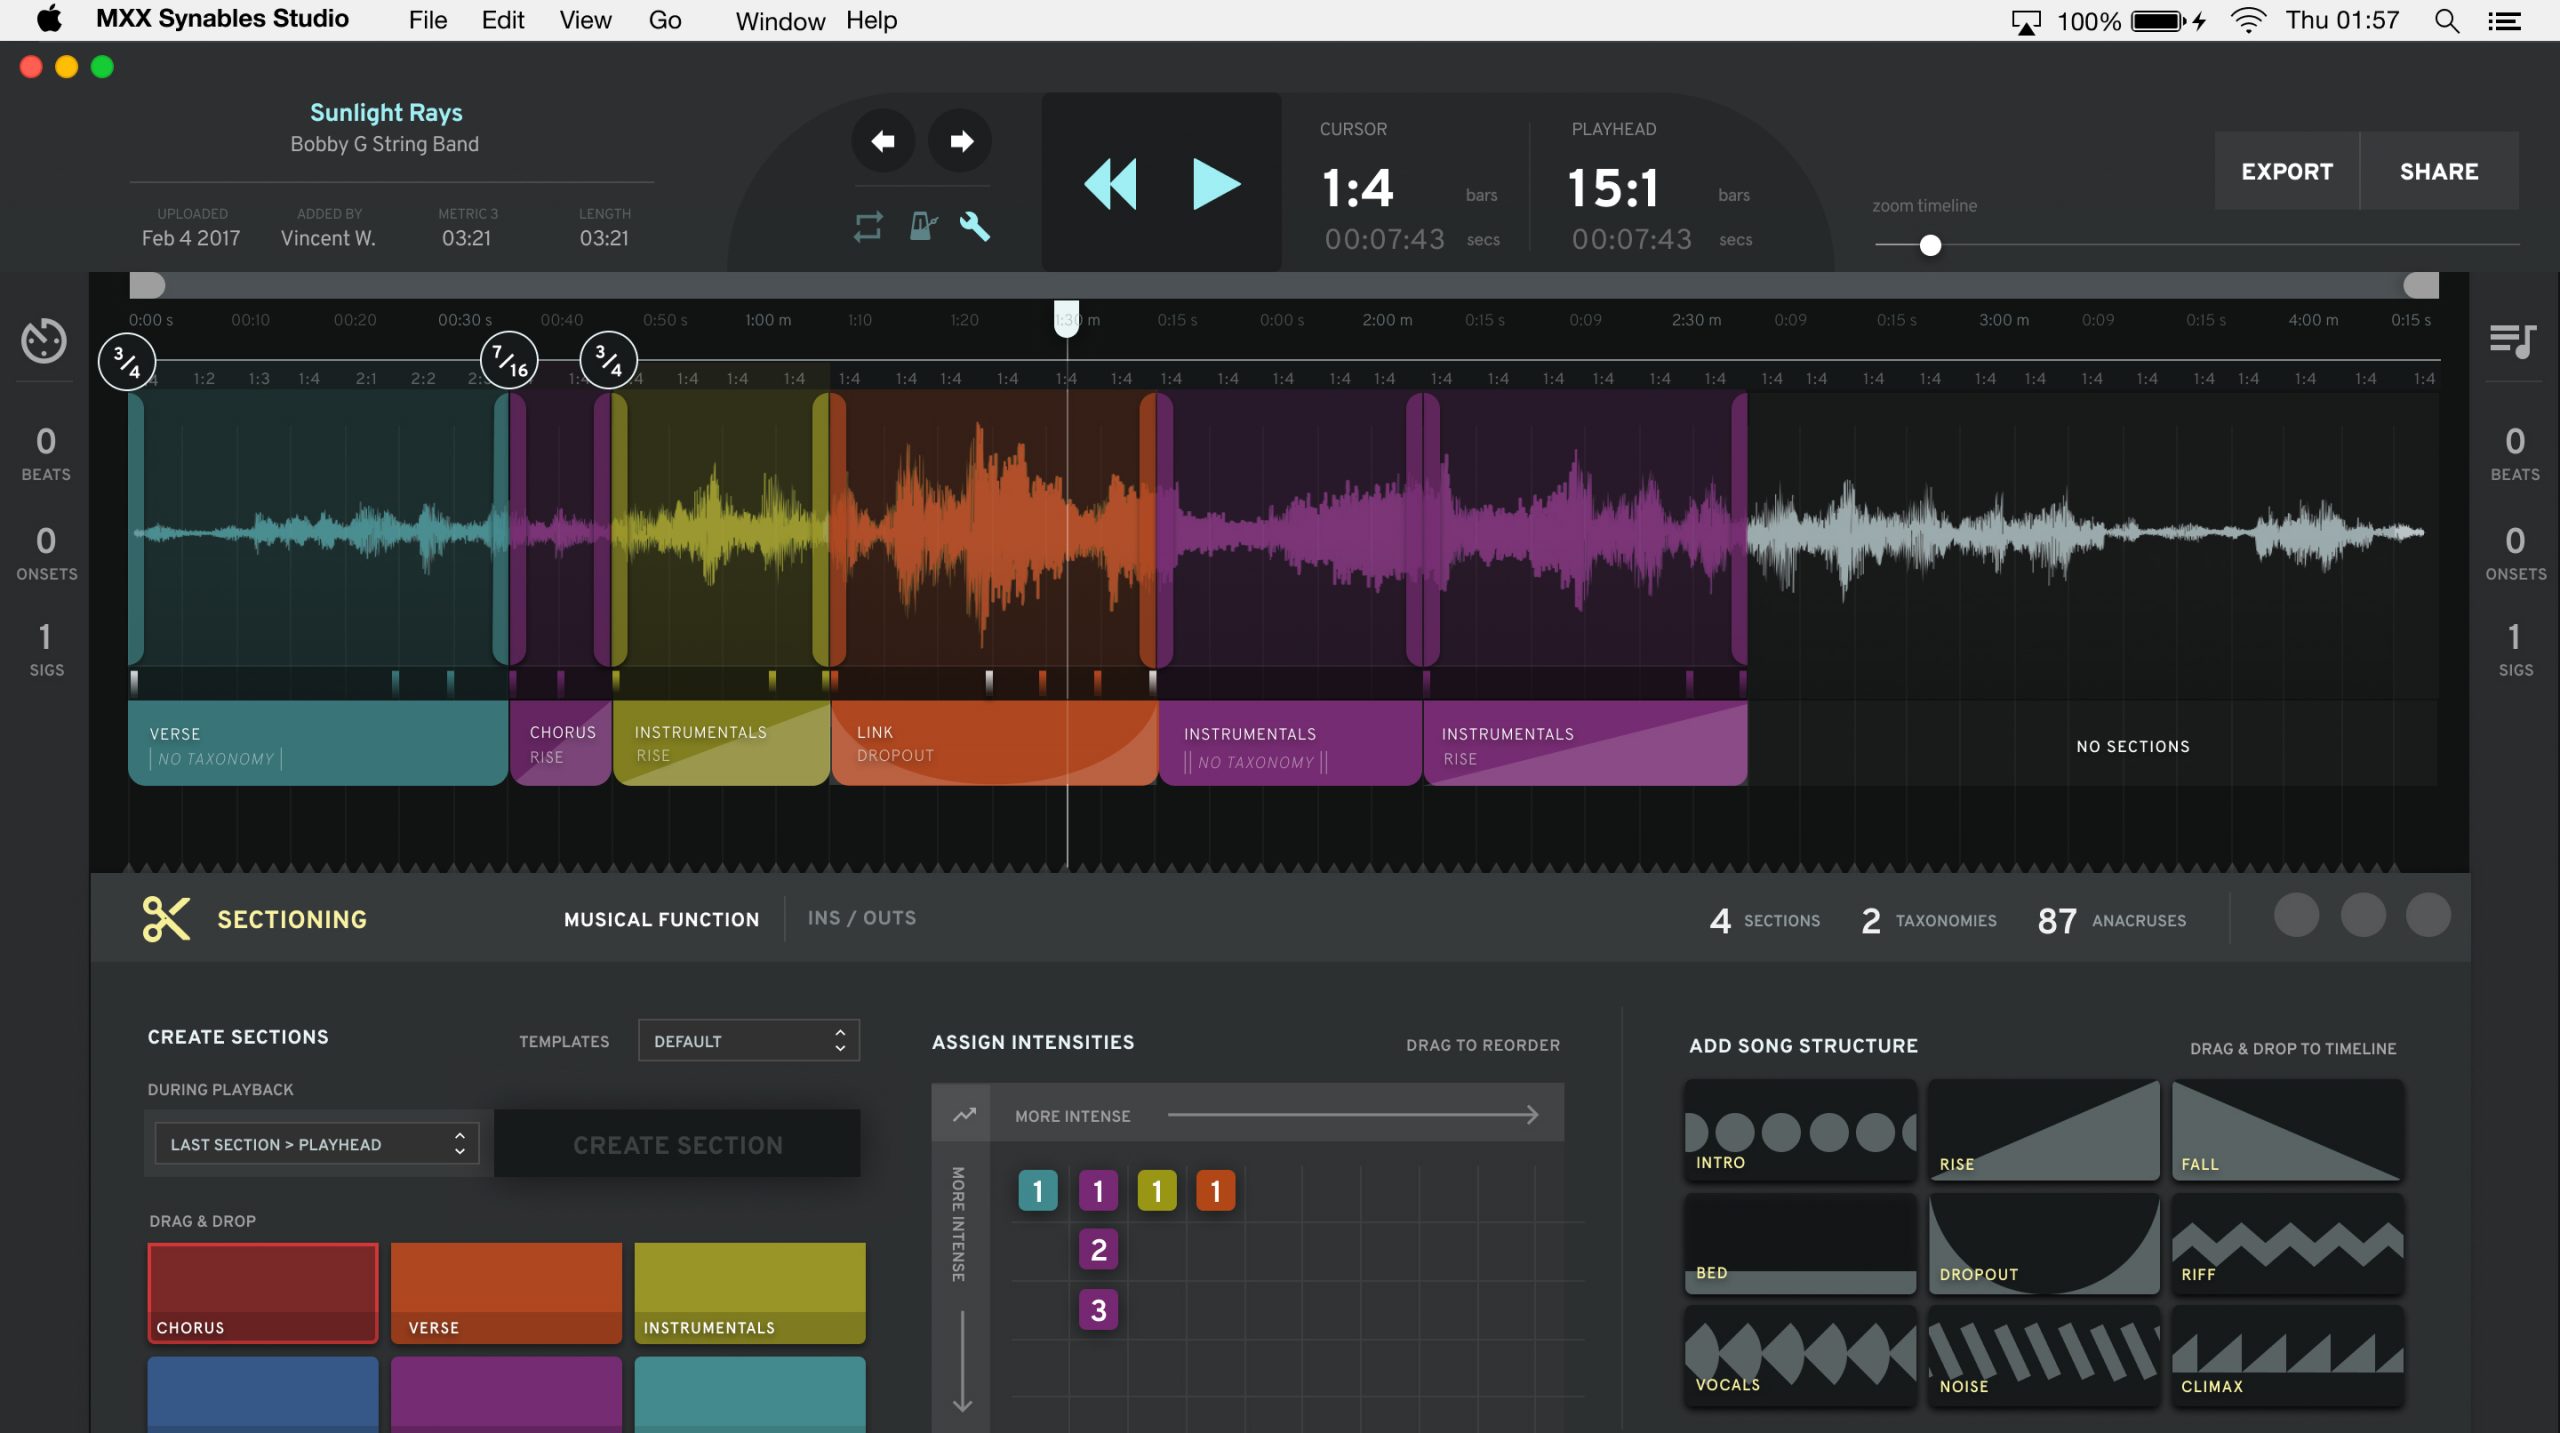Viewport: 2560px width, 1433px height.
Task: Select the CHORUS RISE section block
Action: (x=560, y=743)
